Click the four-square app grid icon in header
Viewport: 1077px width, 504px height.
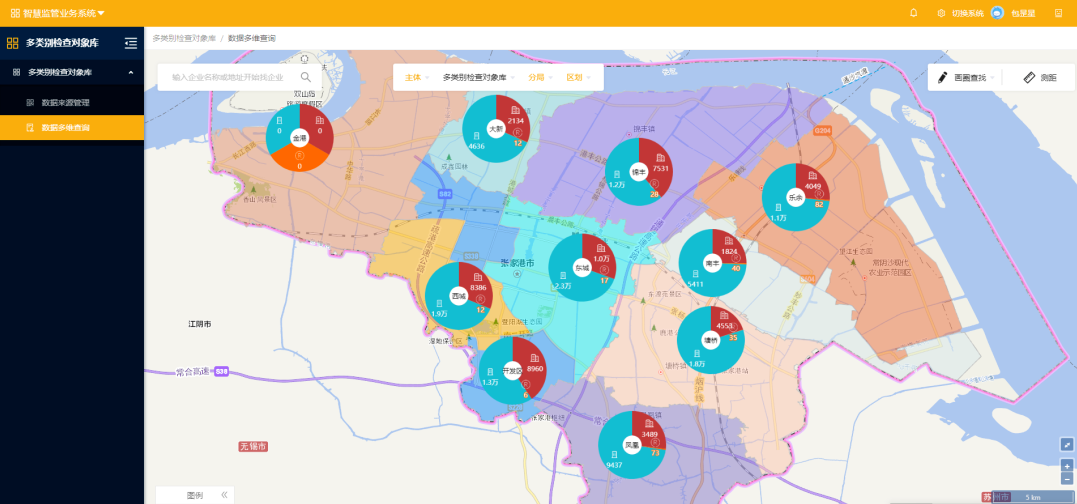click(15, 13)
